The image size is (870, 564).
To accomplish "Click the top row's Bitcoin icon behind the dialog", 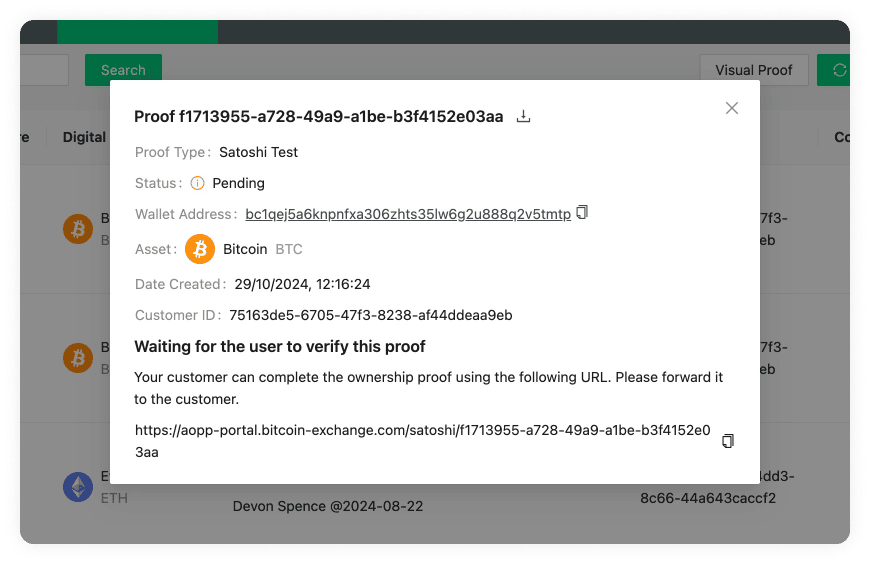I will [x=78, y=229].
